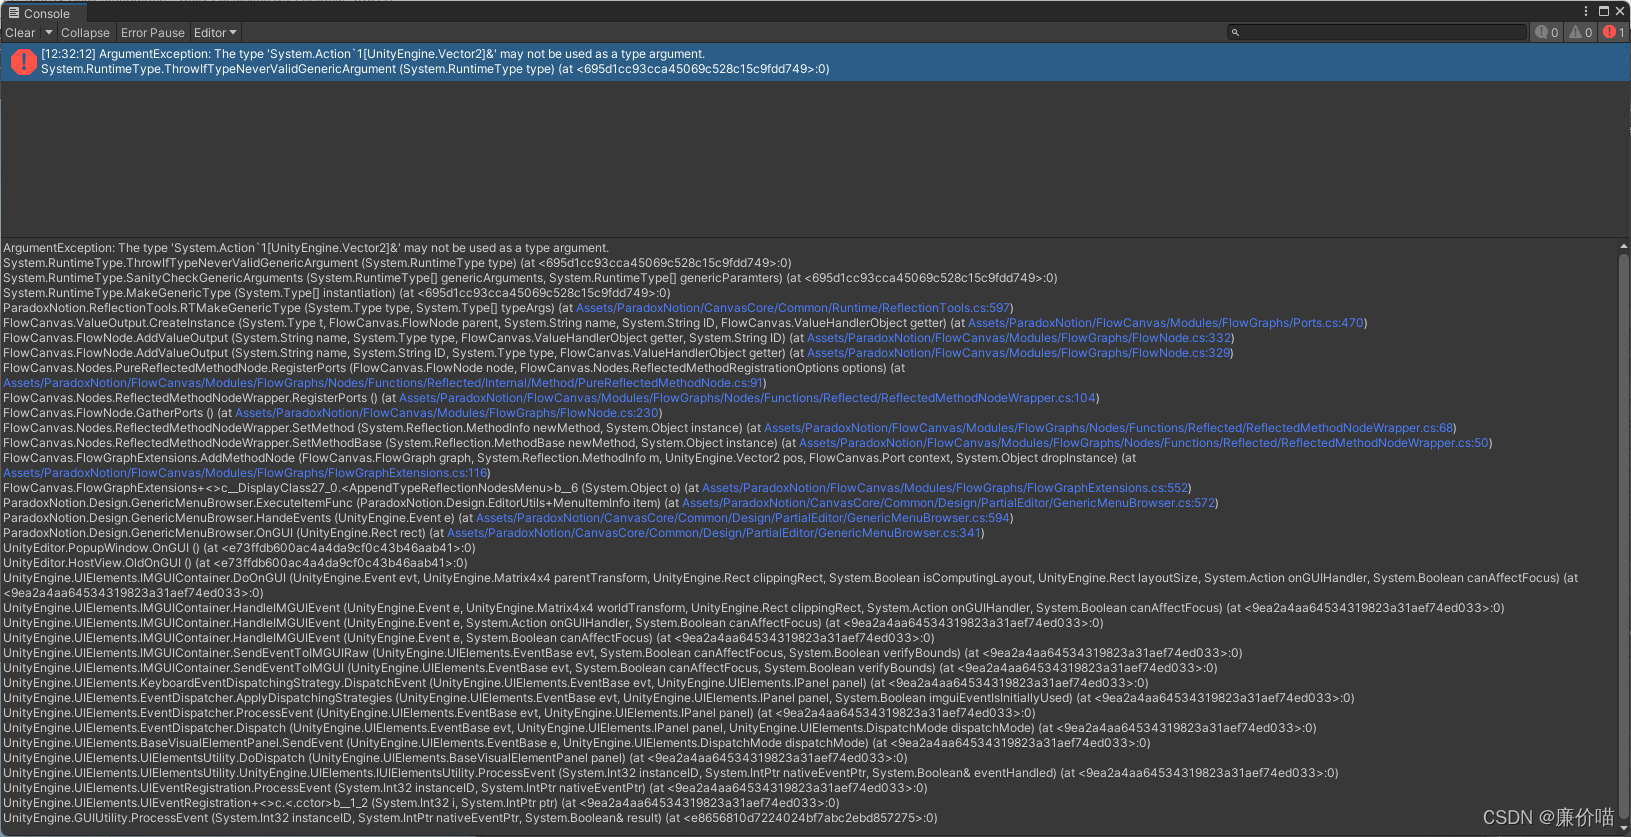Open the Clear options dropdown arrow
This screenshot has height=837, width=1631.
49,33
